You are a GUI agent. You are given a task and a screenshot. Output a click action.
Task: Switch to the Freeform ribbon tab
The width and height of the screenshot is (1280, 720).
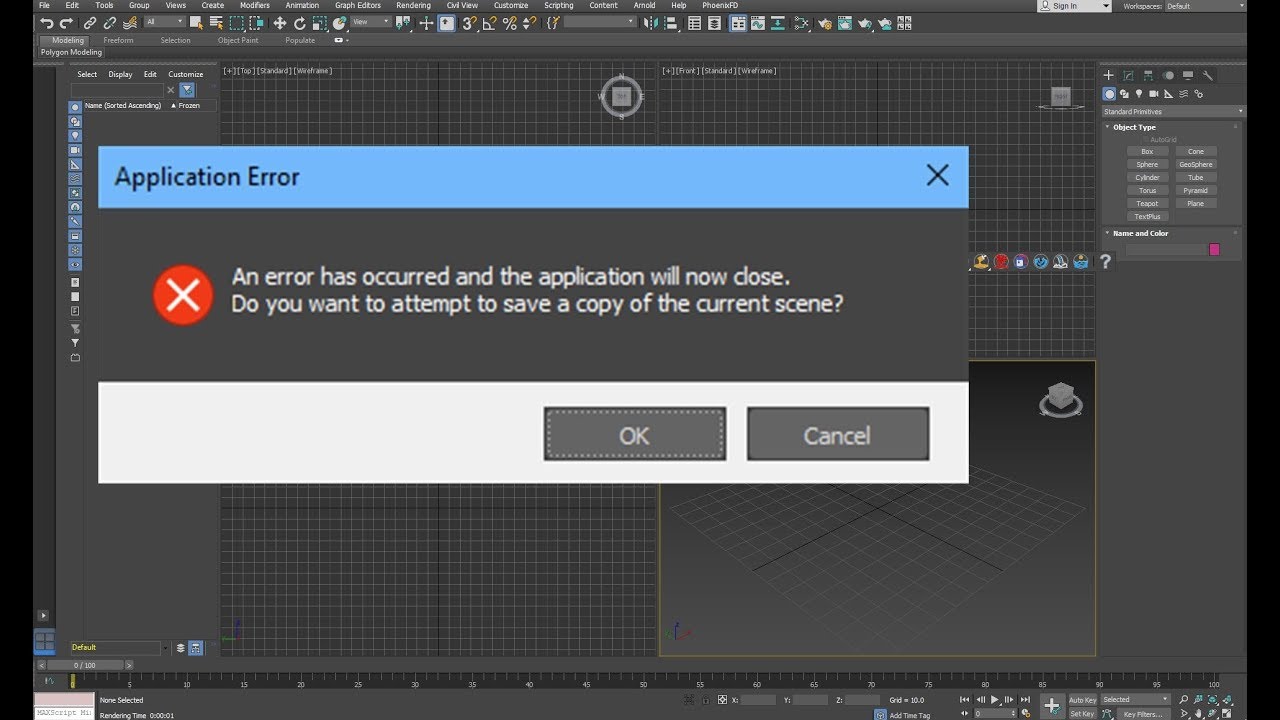pyautogui.click(x=118, y=40)
